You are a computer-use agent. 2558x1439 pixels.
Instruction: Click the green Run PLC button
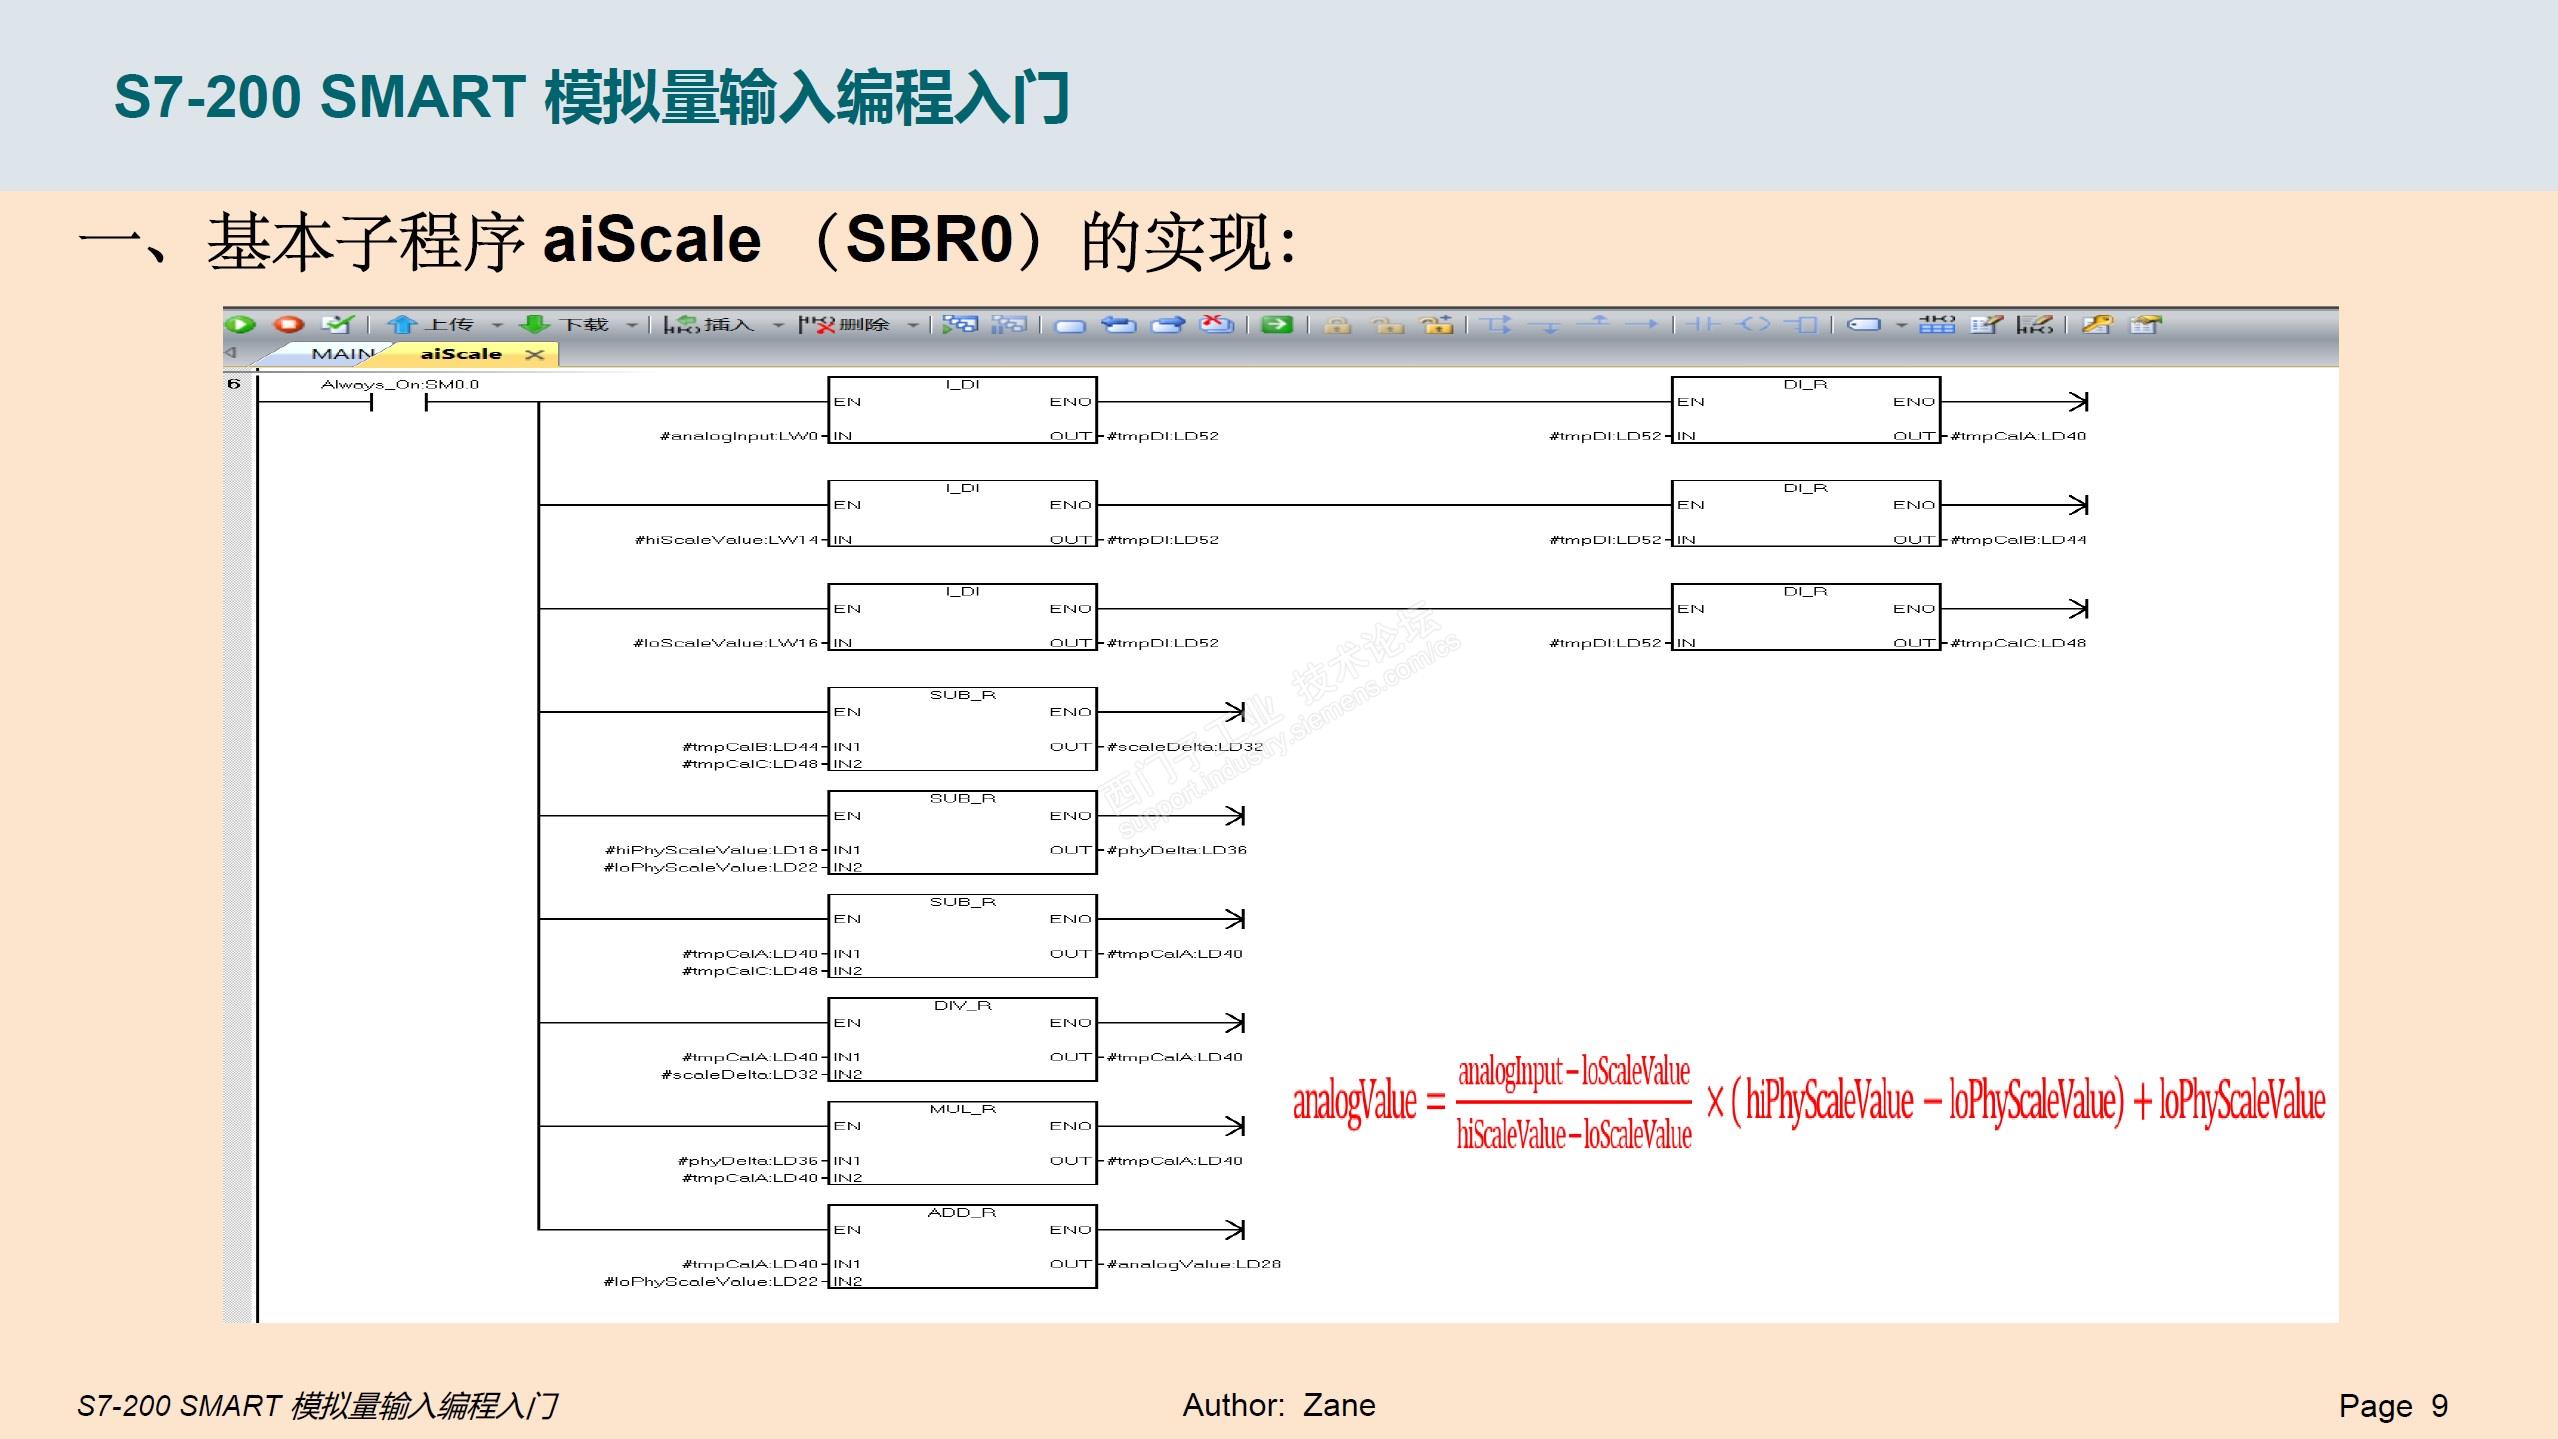tap(240, 324)
